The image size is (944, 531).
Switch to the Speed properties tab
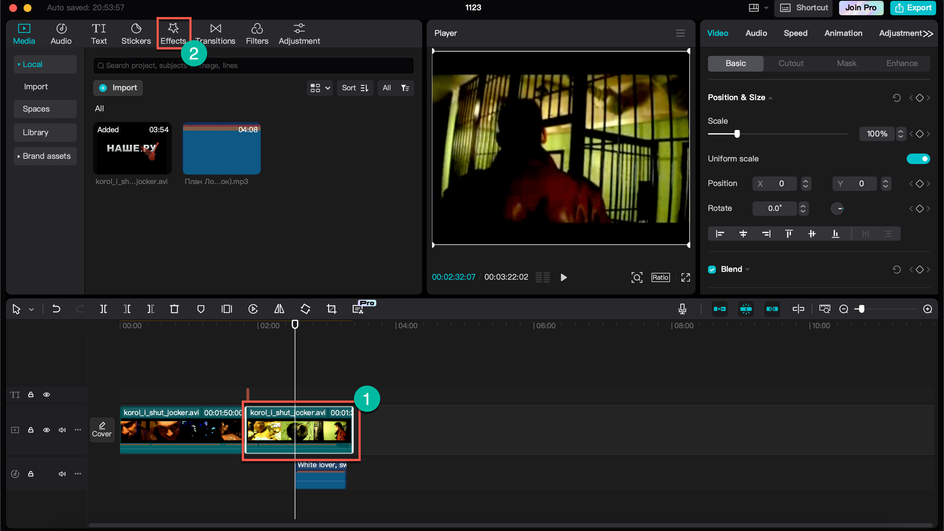795,33
